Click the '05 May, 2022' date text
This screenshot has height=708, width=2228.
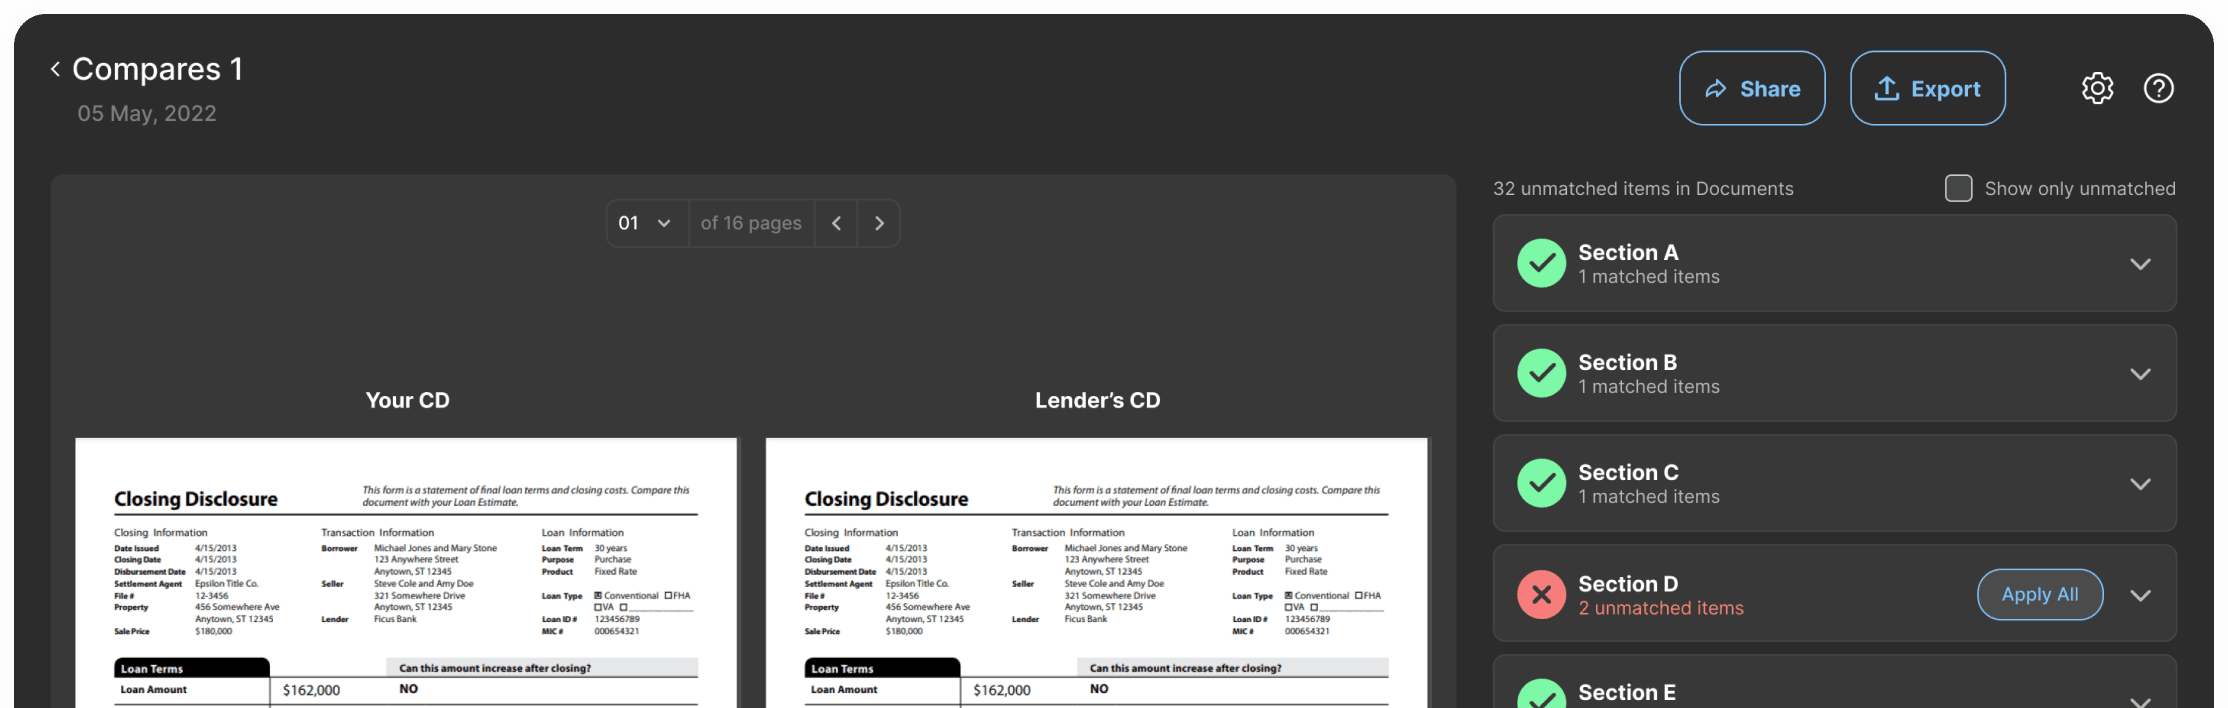point(147,114)
